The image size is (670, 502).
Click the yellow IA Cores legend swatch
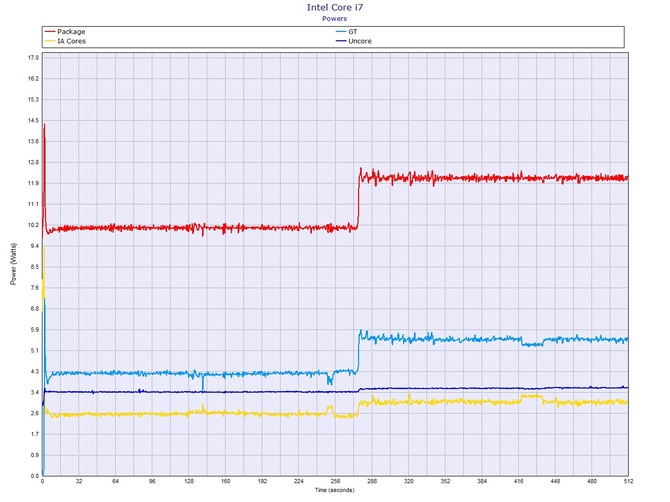(x=50, y=41)
